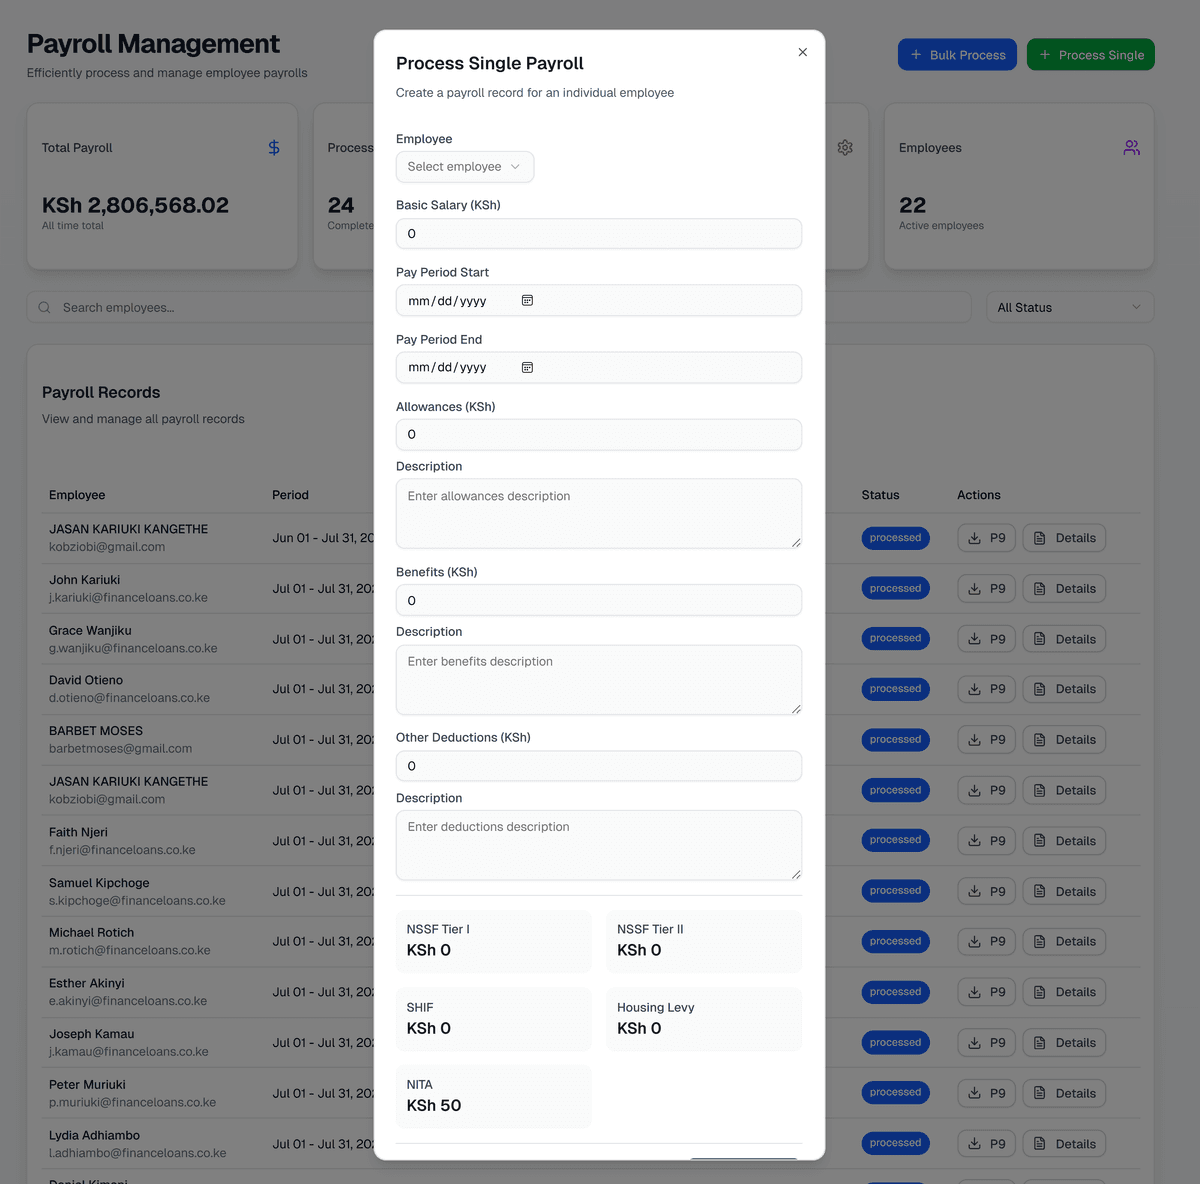Screen dimensions: 1200x1184
Task: Open the Select employee dropdown
Action: click(x=465, y=167)
